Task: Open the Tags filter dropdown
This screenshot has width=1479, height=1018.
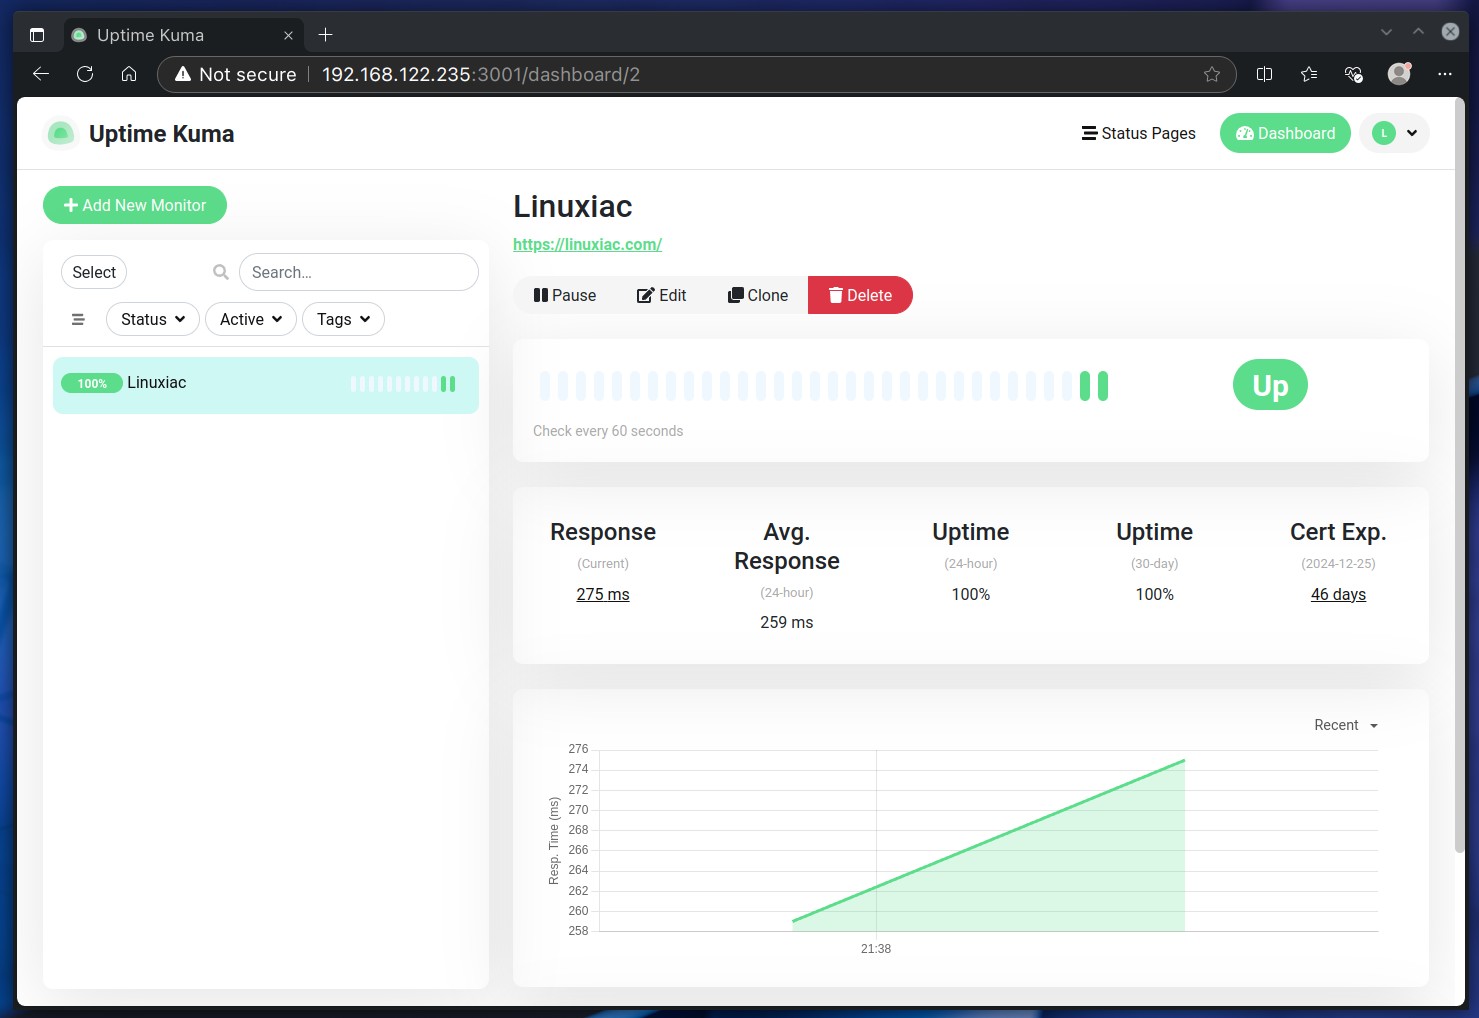Action: click(343, 319)
